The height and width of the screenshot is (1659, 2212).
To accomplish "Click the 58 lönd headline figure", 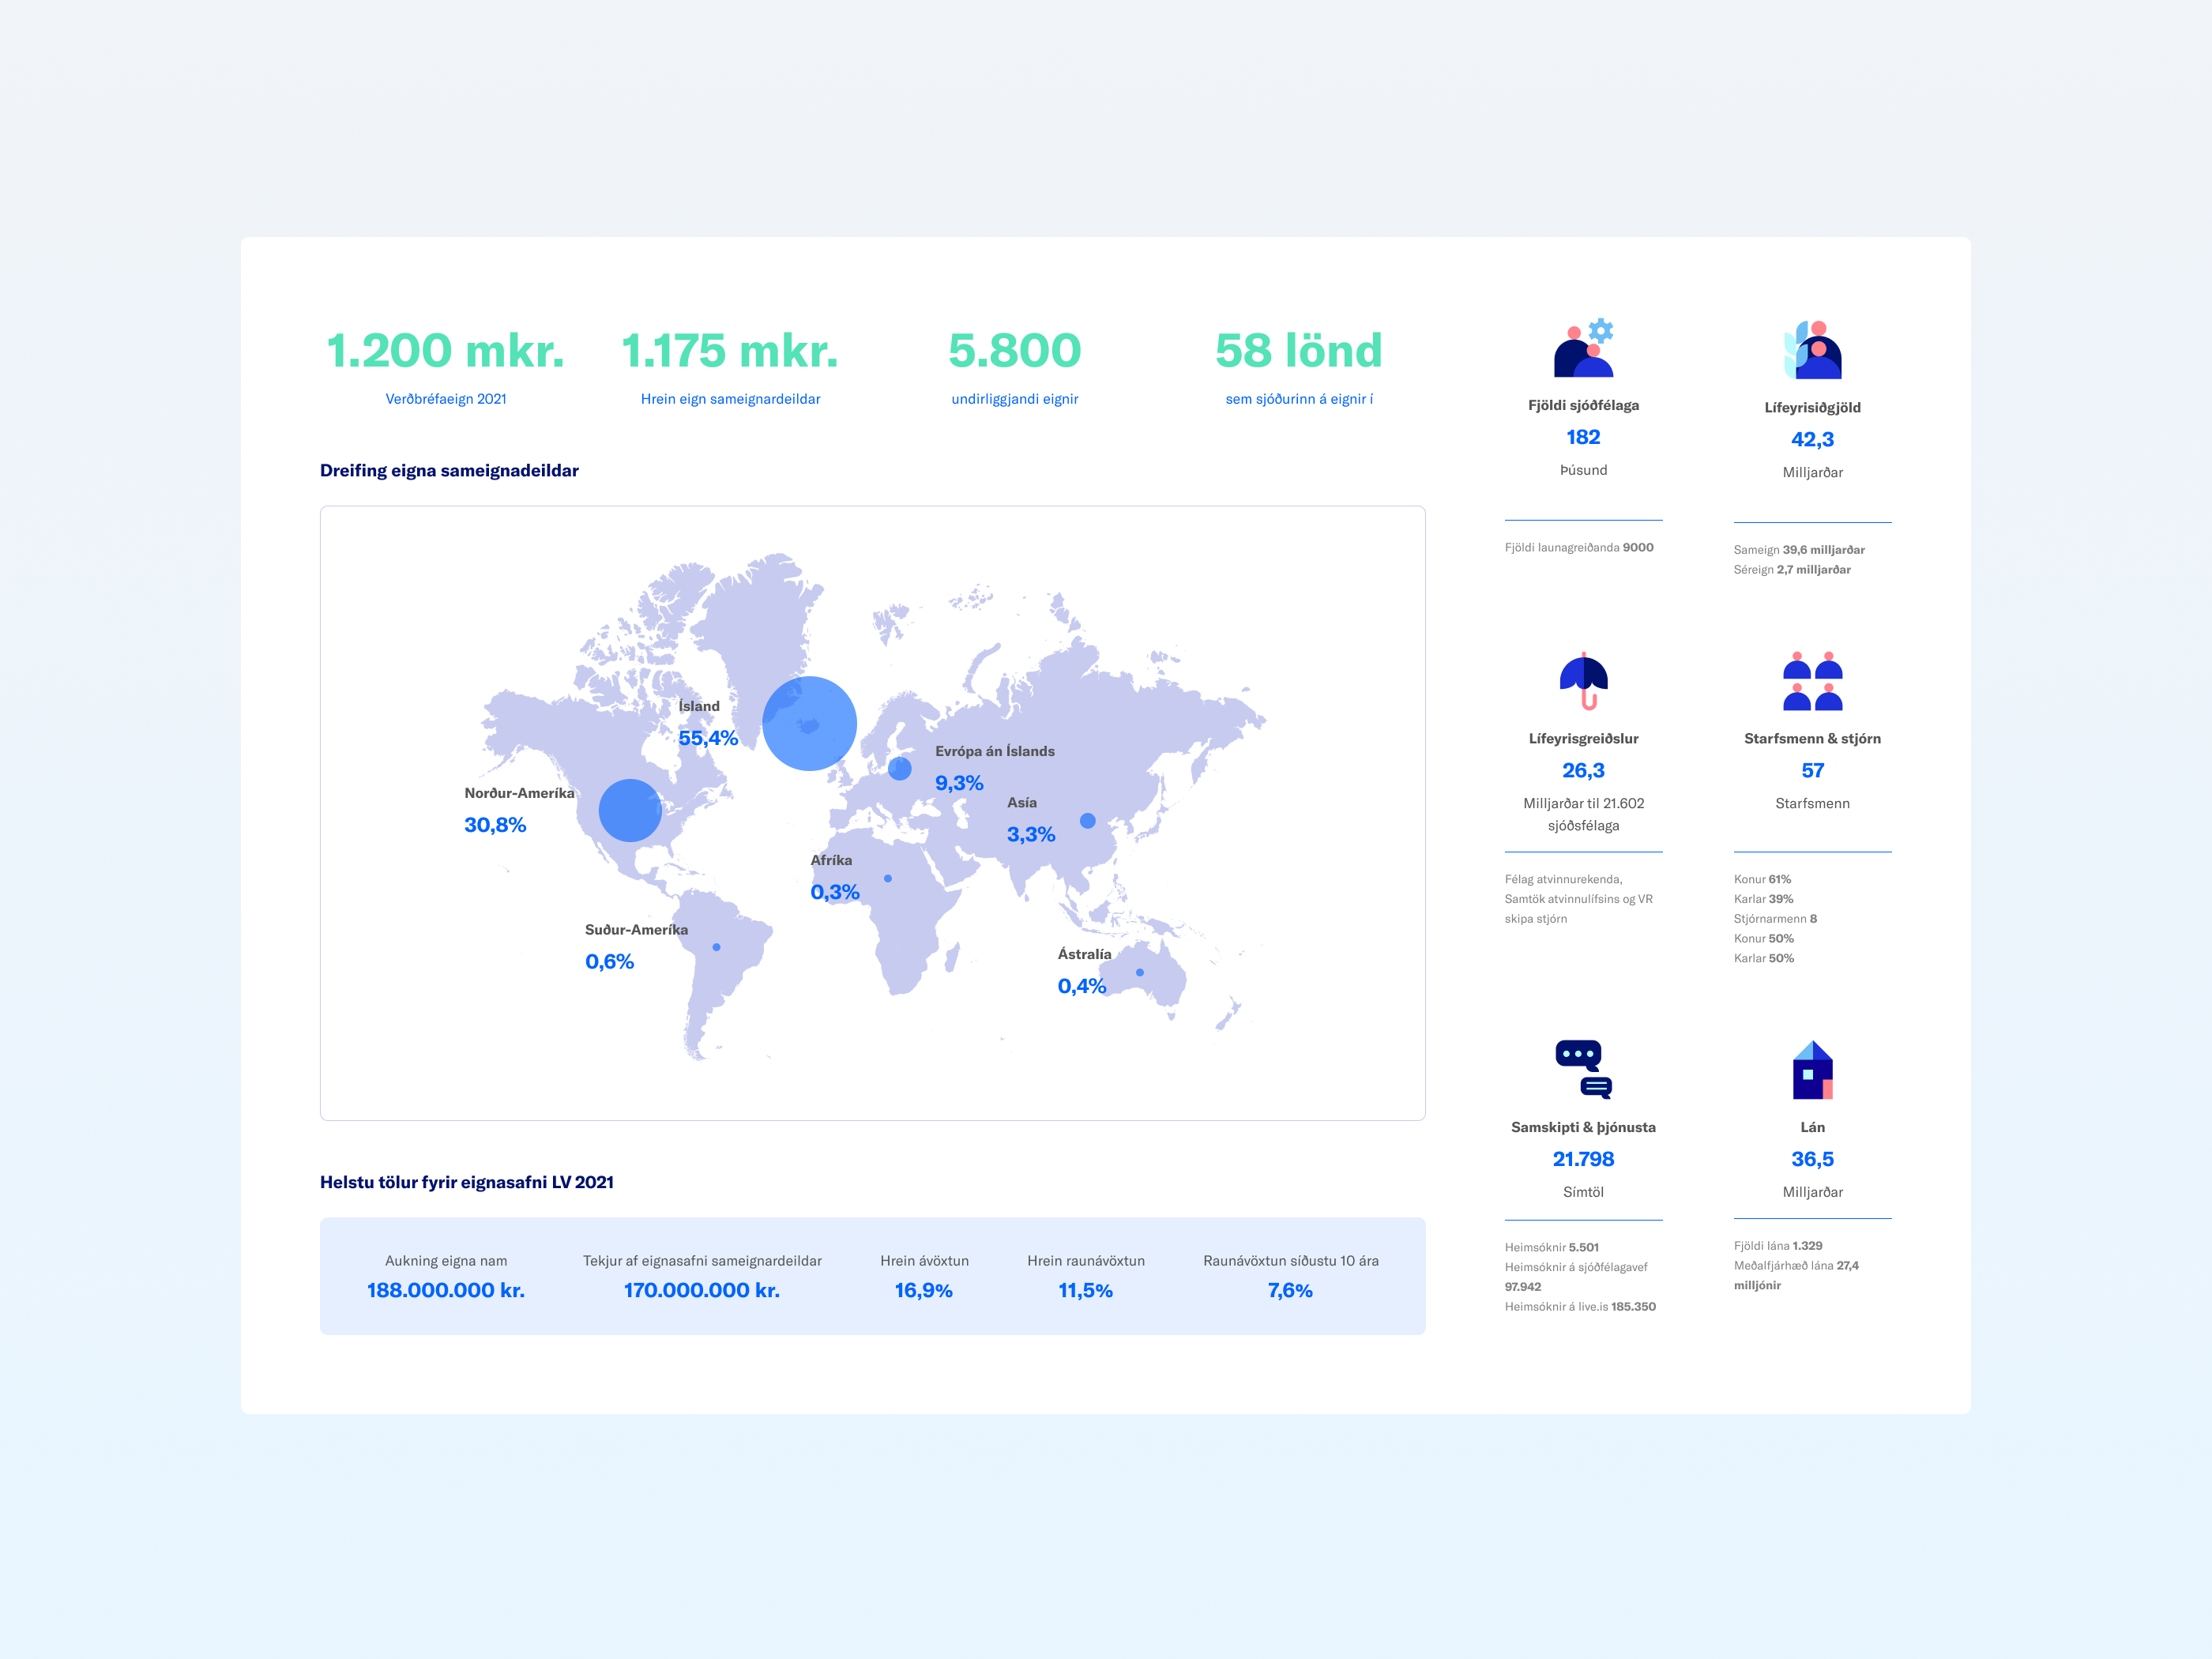I will pos(1298,351).
